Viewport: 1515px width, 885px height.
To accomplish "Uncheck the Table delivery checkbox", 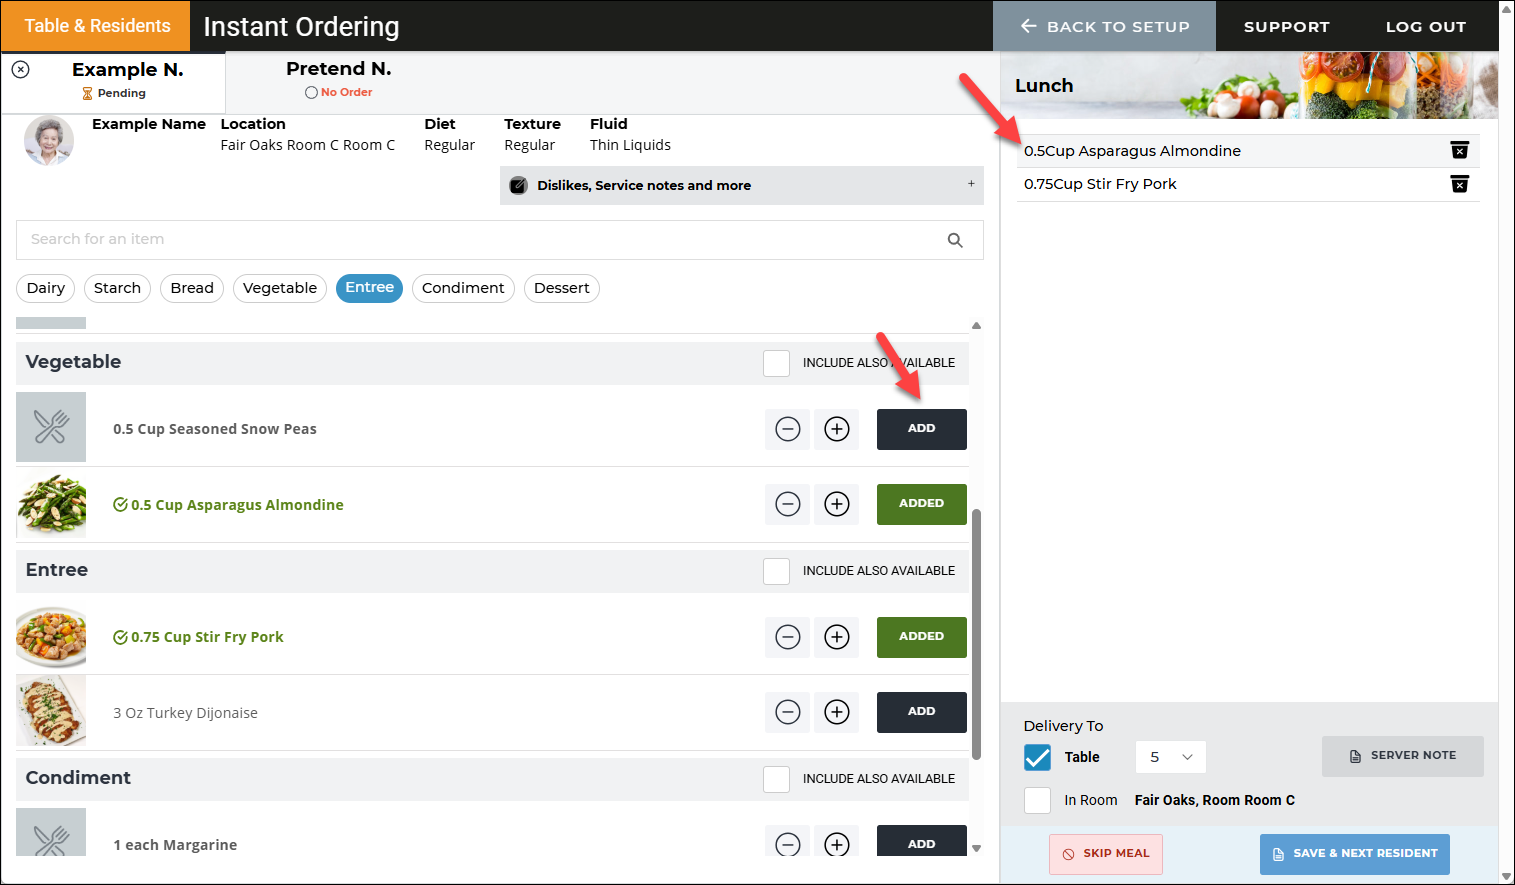I will 1037,757.
